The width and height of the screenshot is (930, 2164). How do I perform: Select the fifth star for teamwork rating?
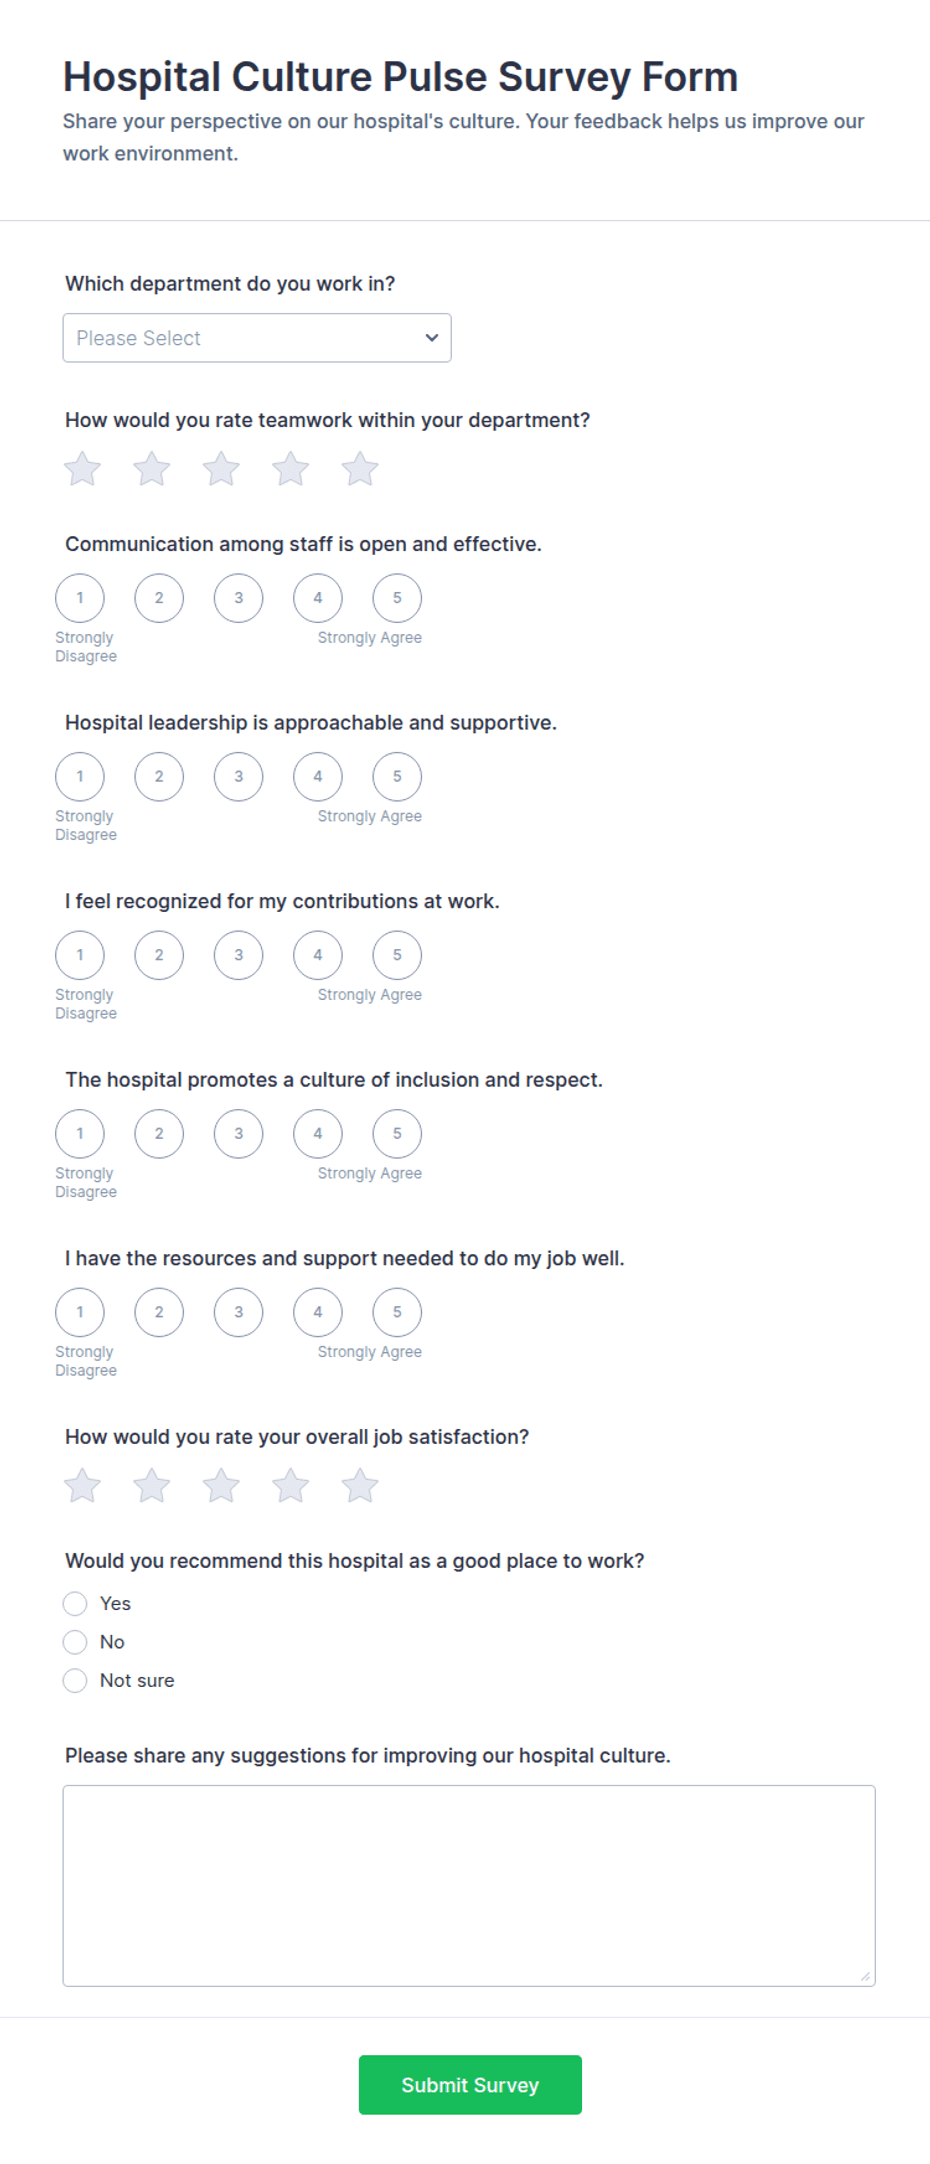pos(360,469)
